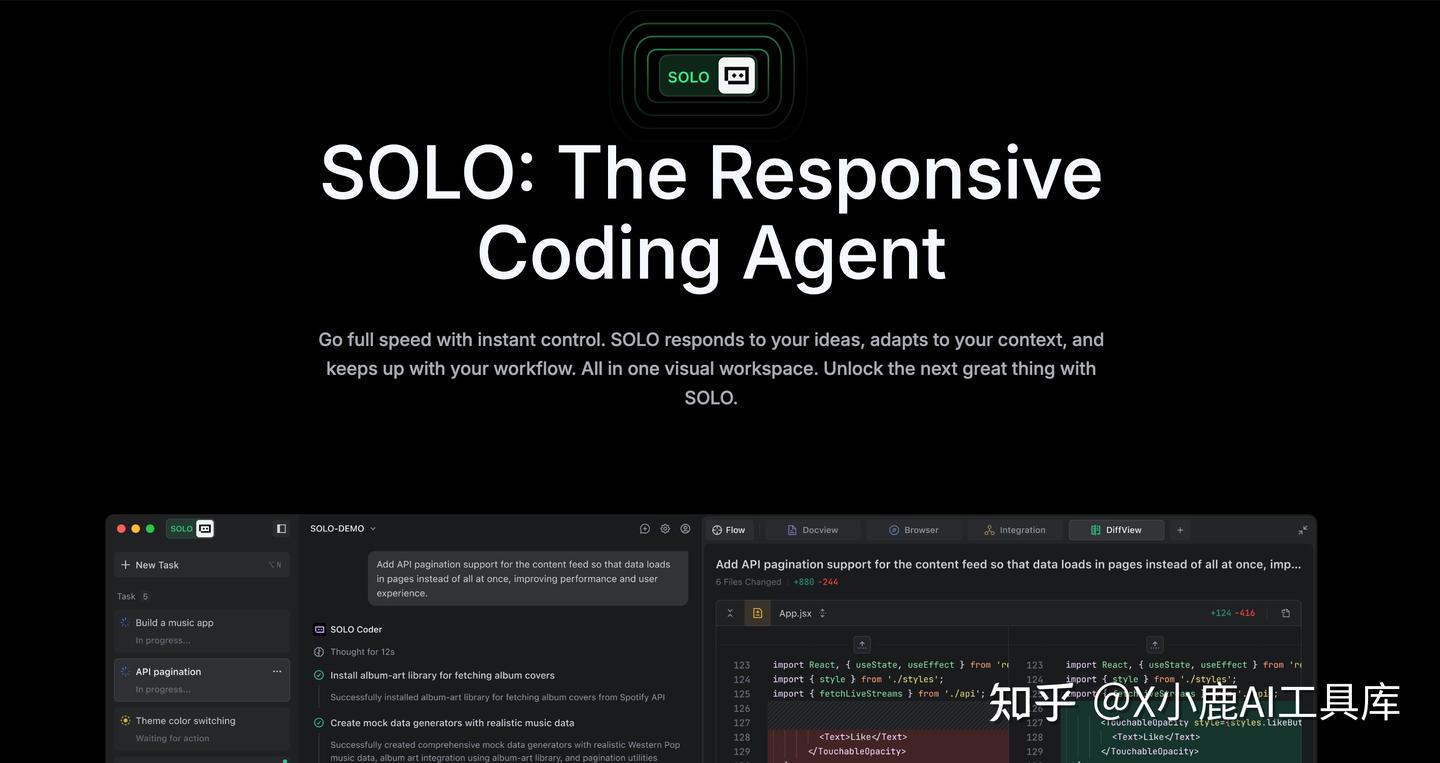
Task: Expand the fullscreen view with the expand arrows
Action: [1301, 529]
